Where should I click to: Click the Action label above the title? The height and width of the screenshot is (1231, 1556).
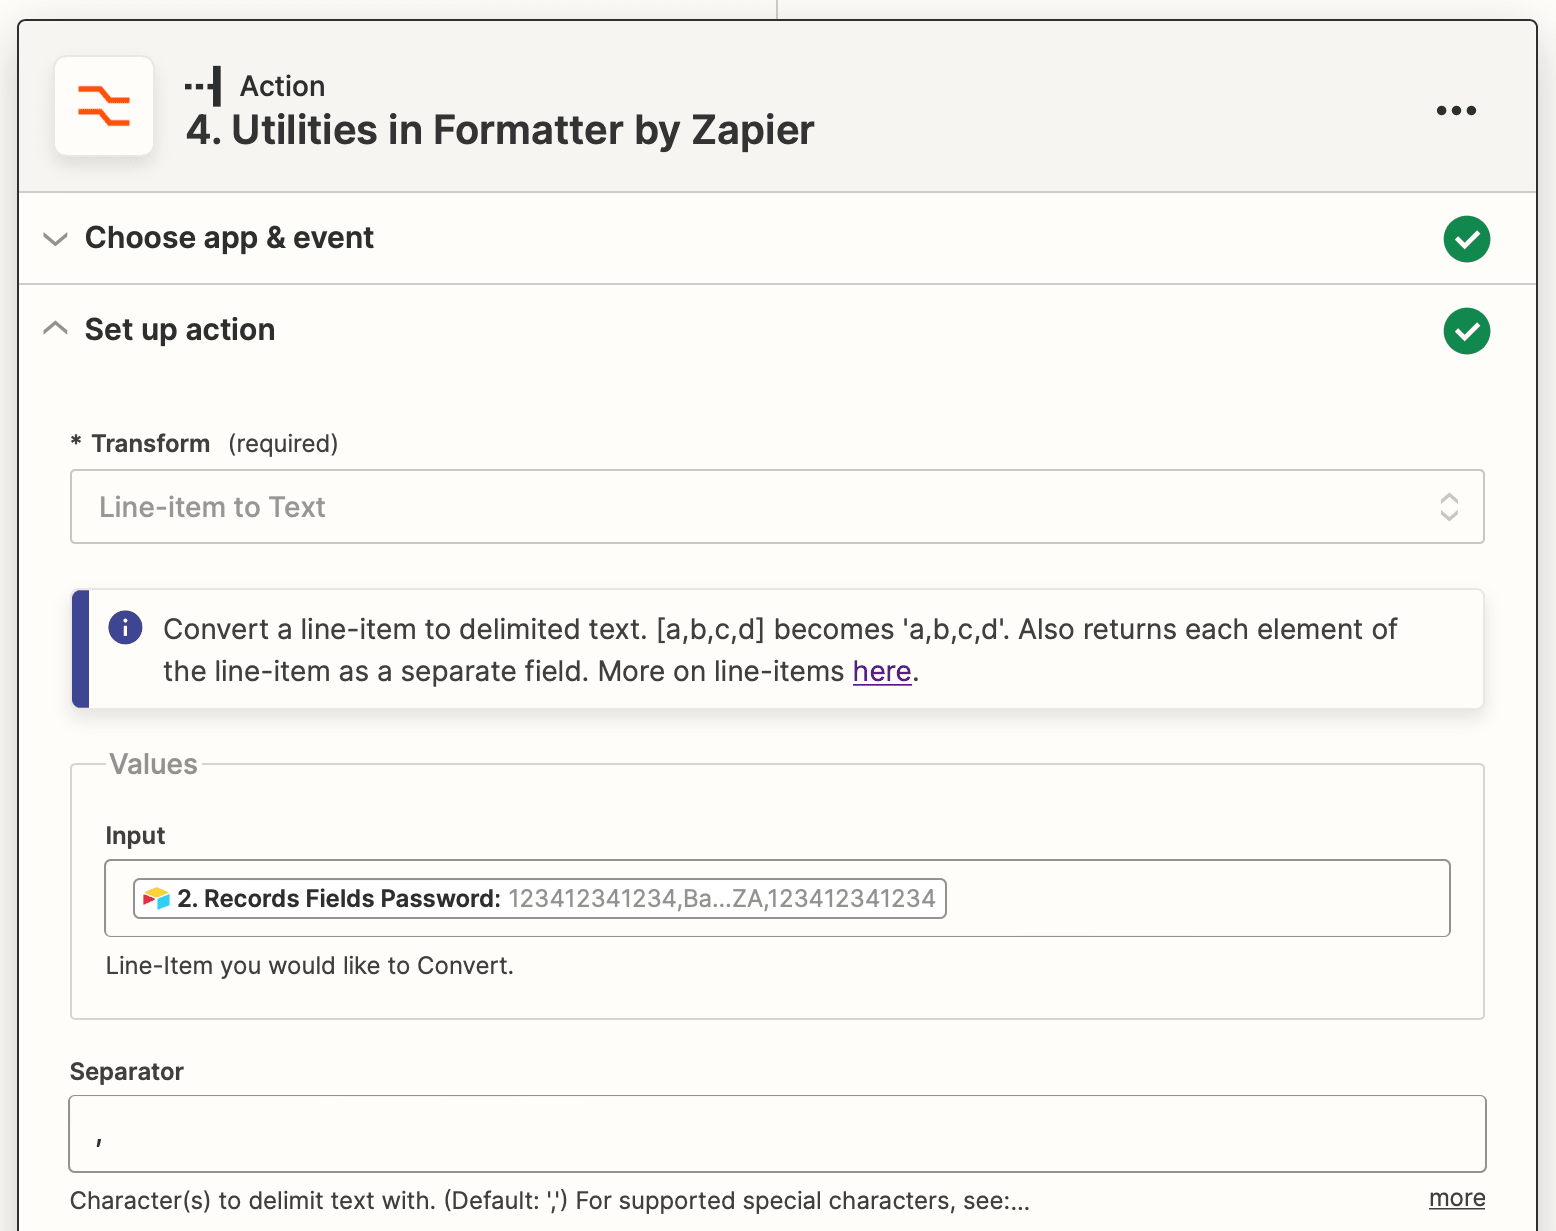pyautogui.click(x=282, y=86)
